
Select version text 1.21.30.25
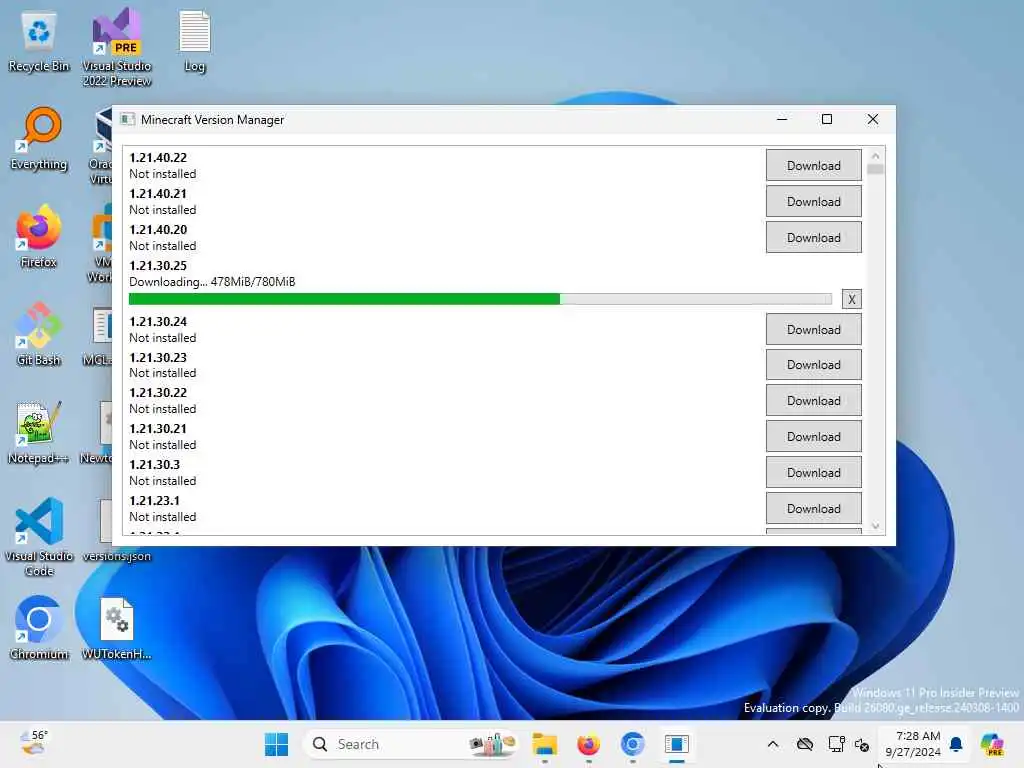(x=158, y=266)
